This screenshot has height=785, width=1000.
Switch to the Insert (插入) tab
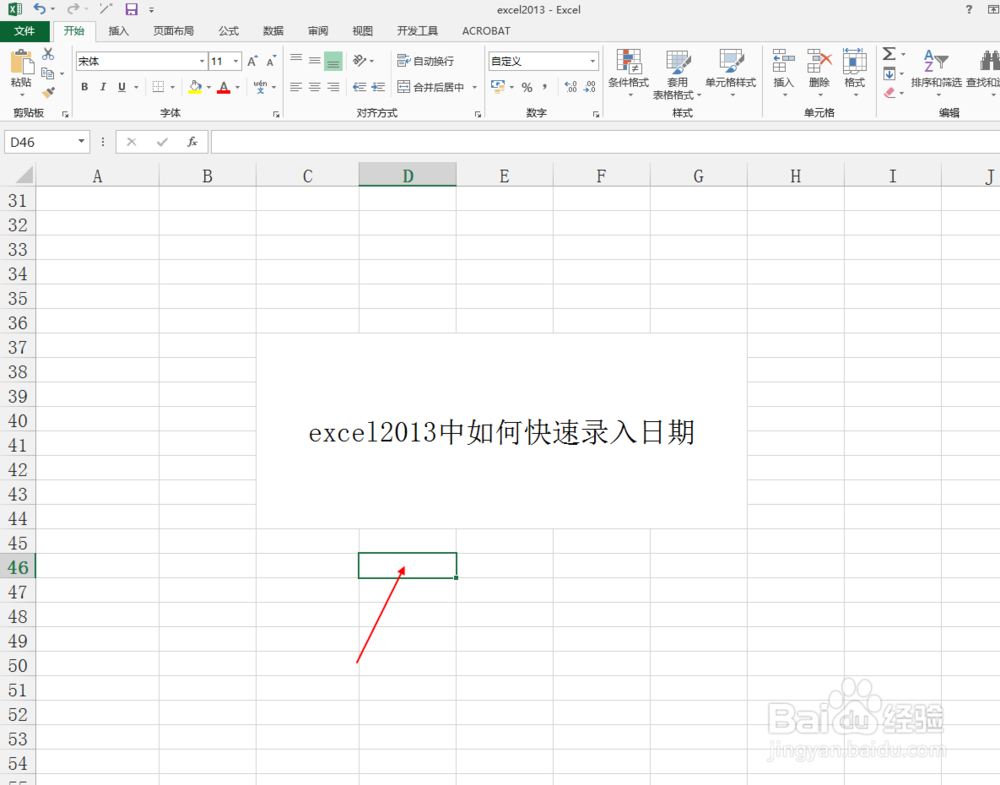pyautogui.click(x=119, y=31)
